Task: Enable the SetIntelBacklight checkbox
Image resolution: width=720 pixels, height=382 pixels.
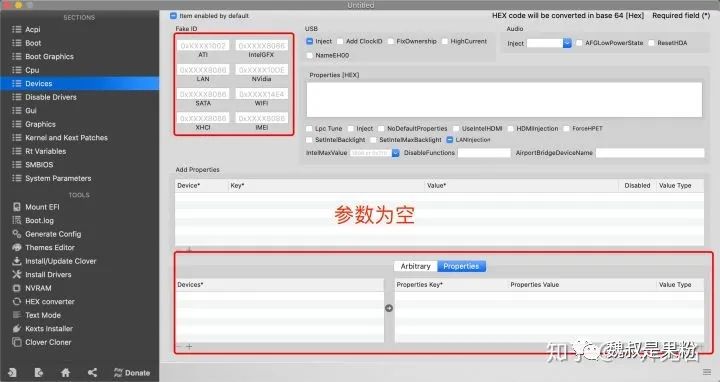Action: point(309,140)
